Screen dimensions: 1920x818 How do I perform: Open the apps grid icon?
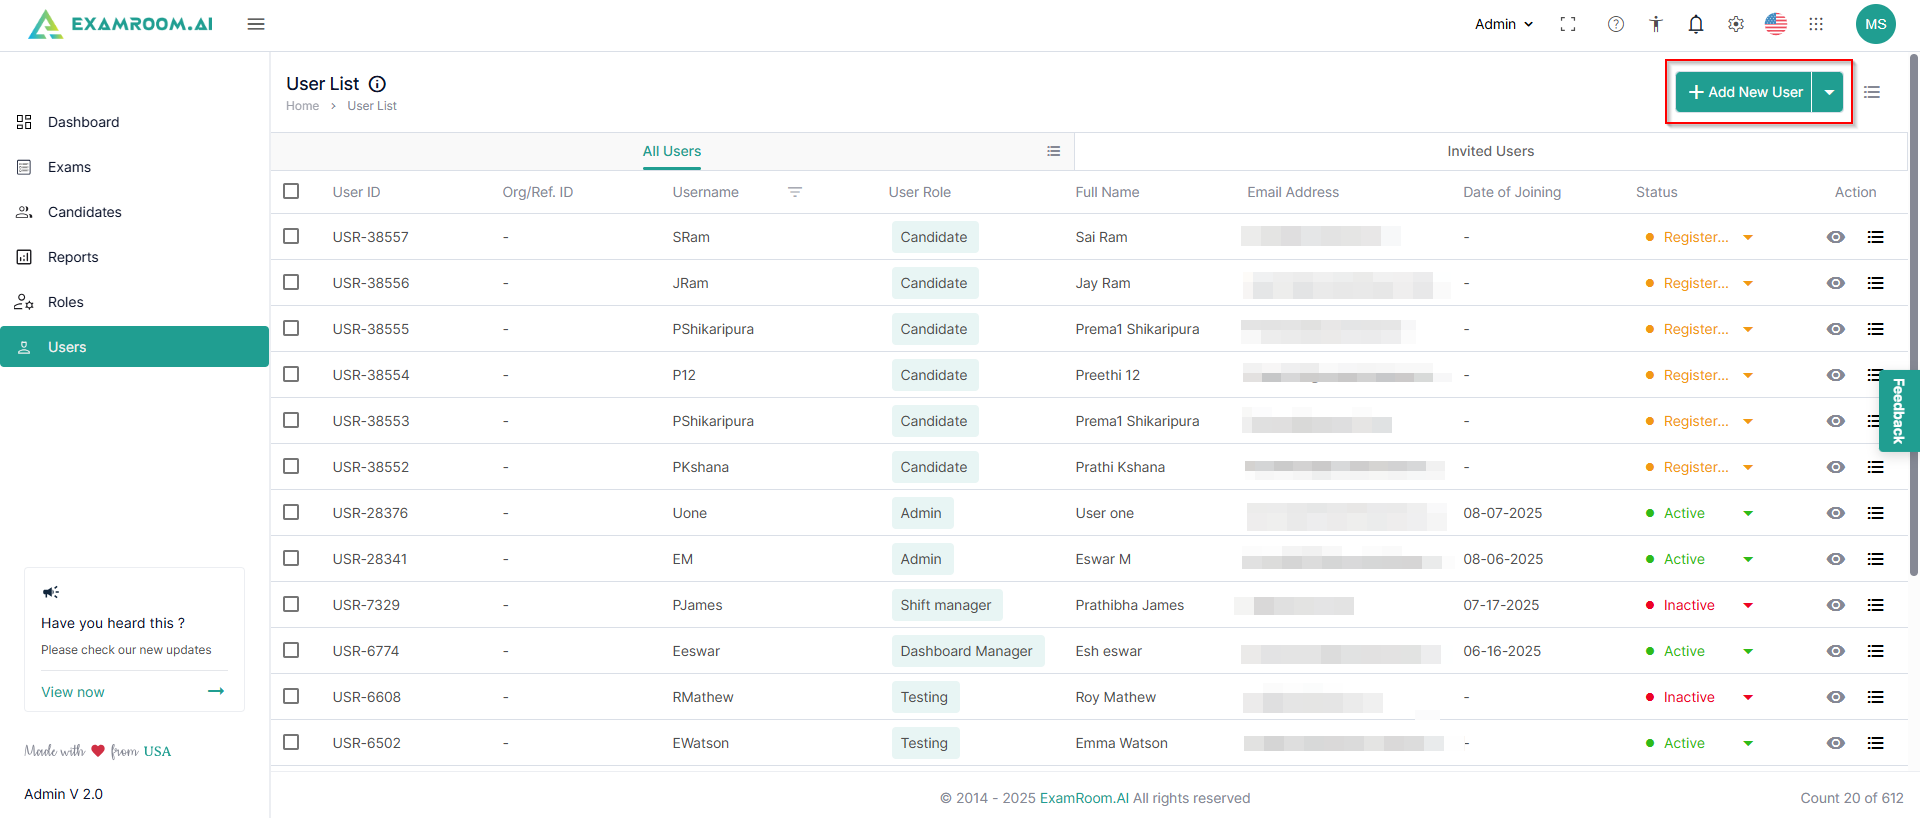(1816, 24)
